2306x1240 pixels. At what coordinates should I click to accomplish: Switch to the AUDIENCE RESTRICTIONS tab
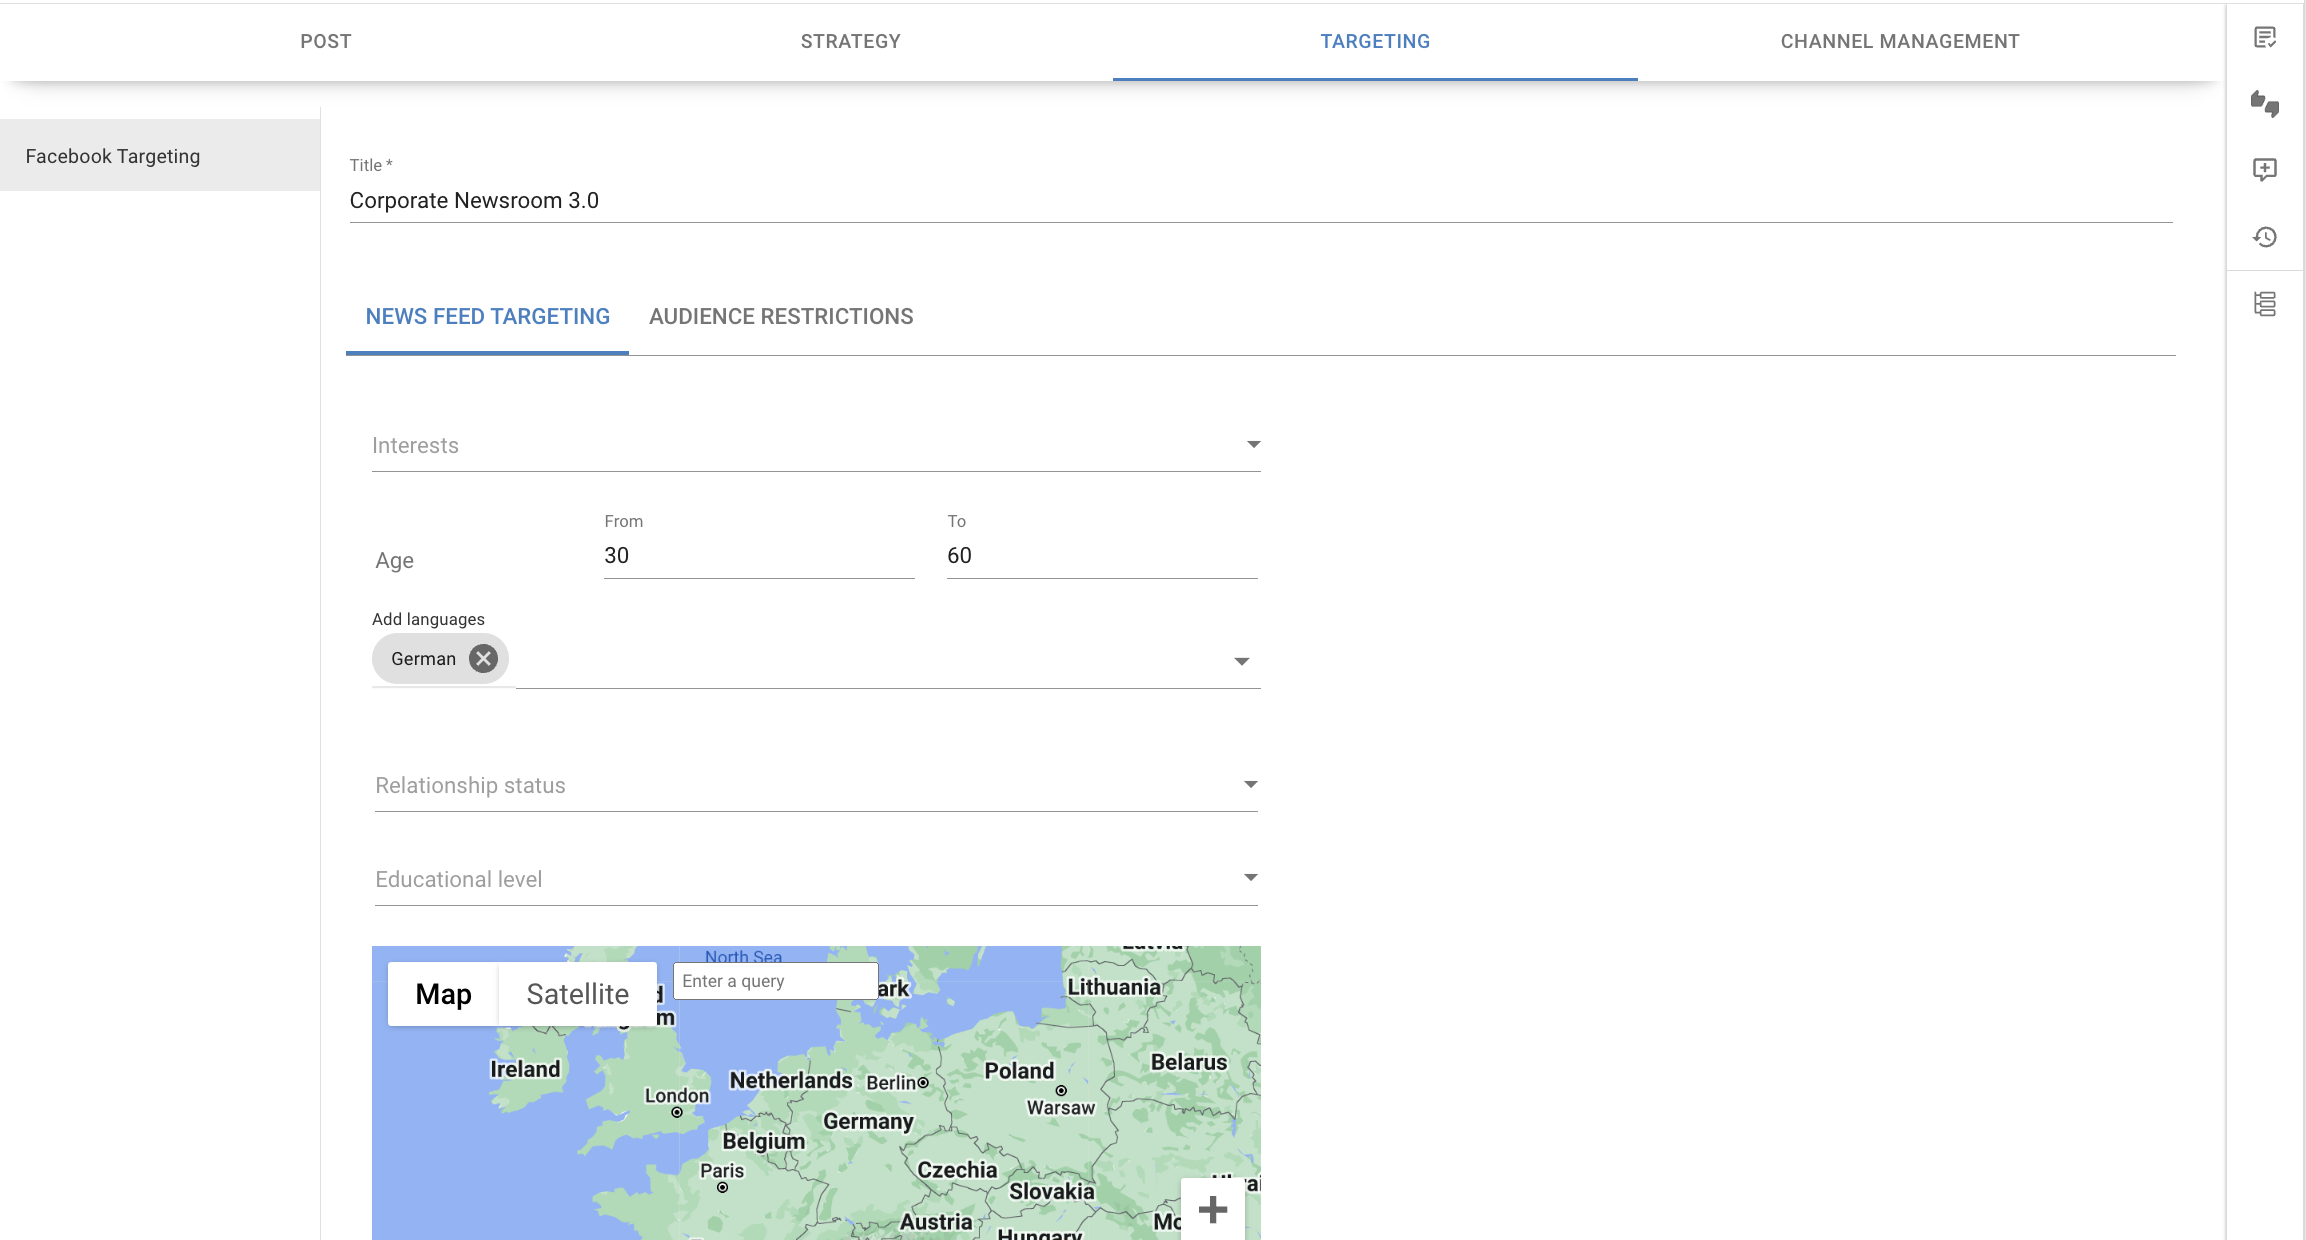[781, 316]
